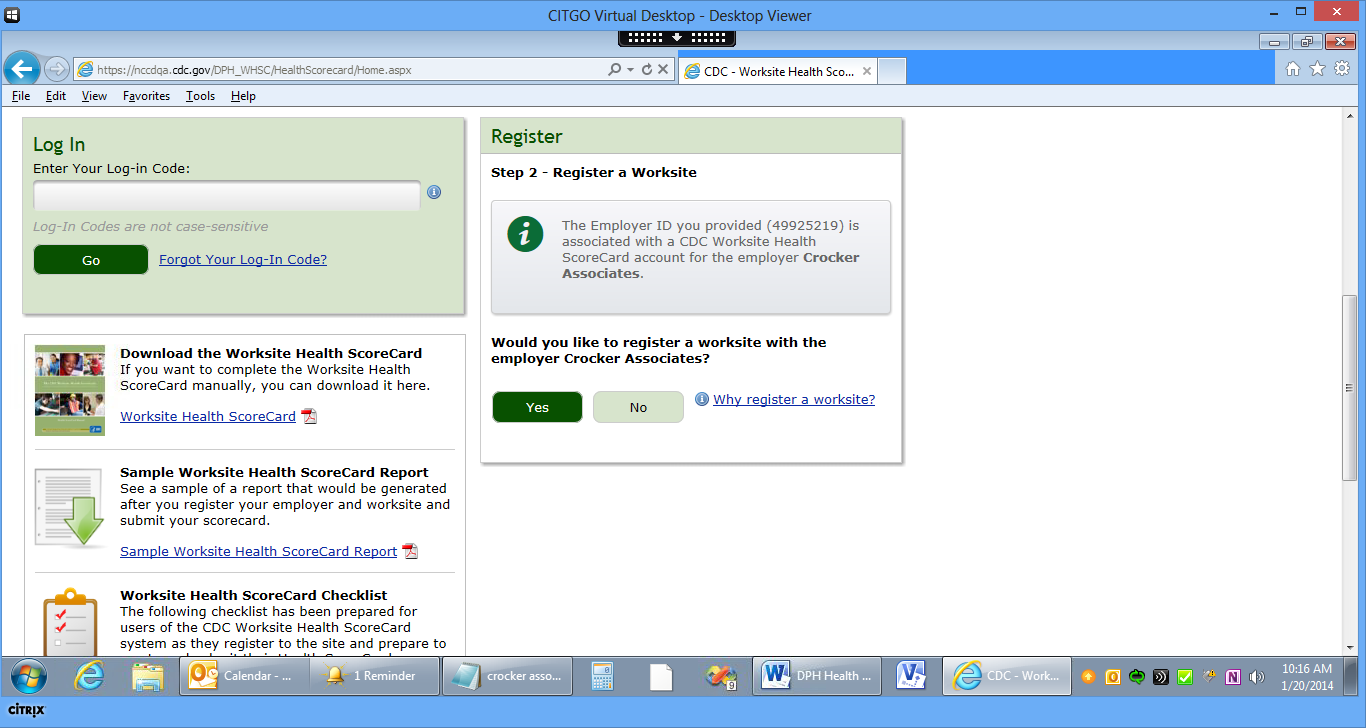Screen dimensions: 1366x728
Task: Open the browser Home page icon
Action: click(1293, 69)
